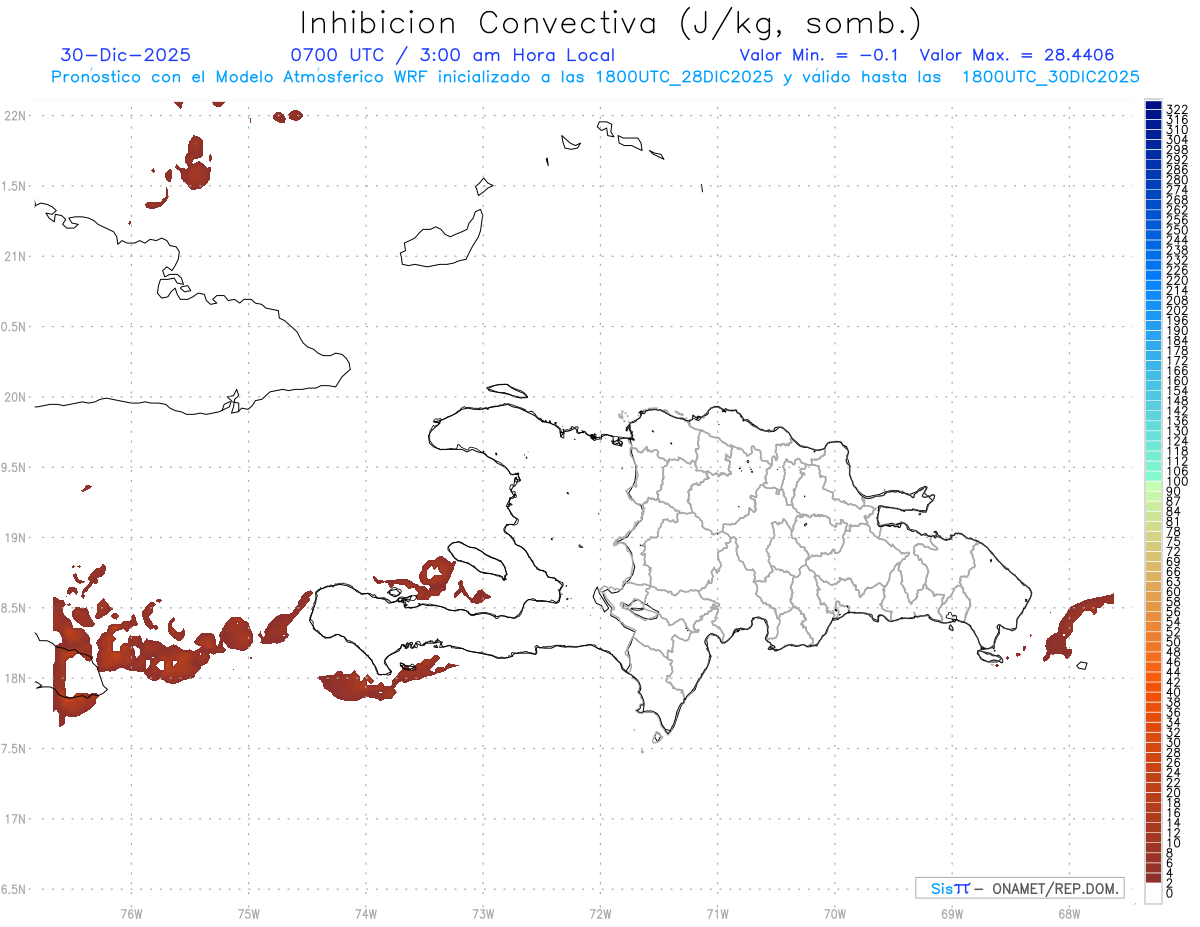This screenshot has height=927, width=1200.
Task: Click the '74W' longitude label
Action: click(x=365, y=914)
